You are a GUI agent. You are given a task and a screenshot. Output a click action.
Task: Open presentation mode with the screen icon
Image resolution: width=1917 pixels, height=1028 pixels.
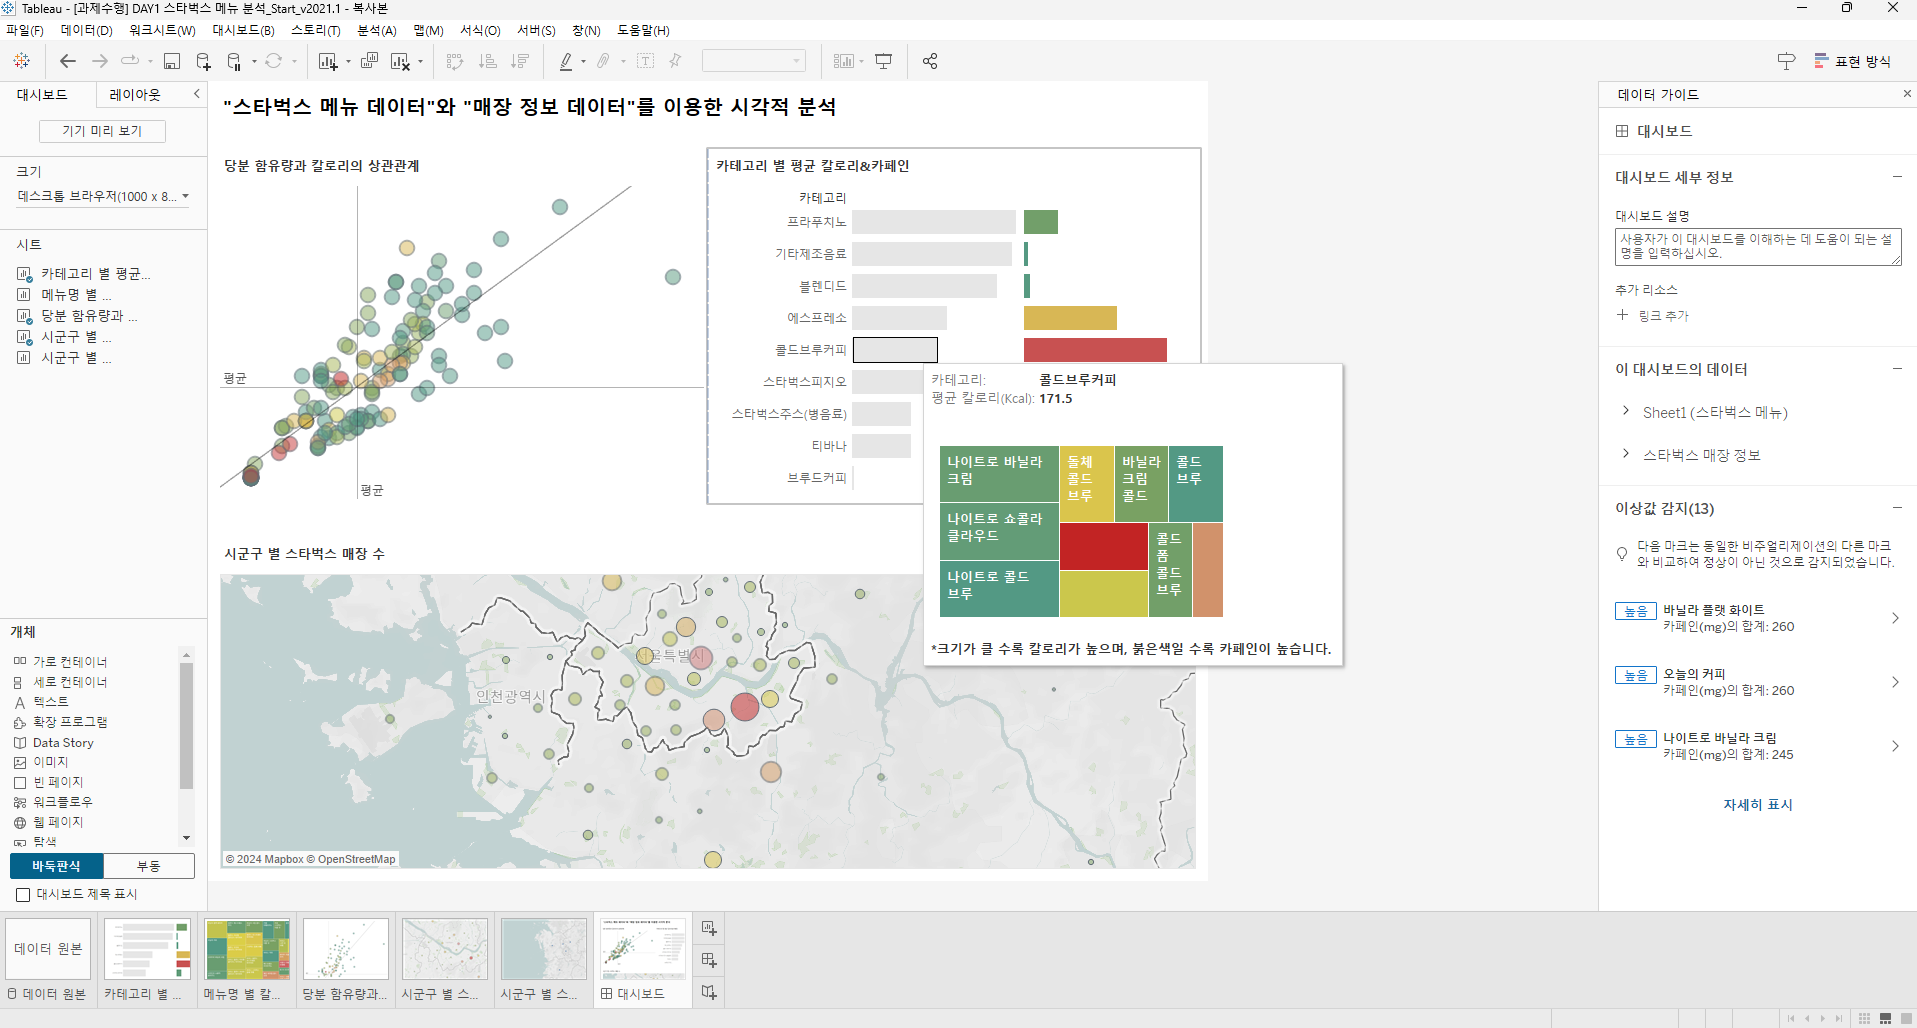point(884,61)
